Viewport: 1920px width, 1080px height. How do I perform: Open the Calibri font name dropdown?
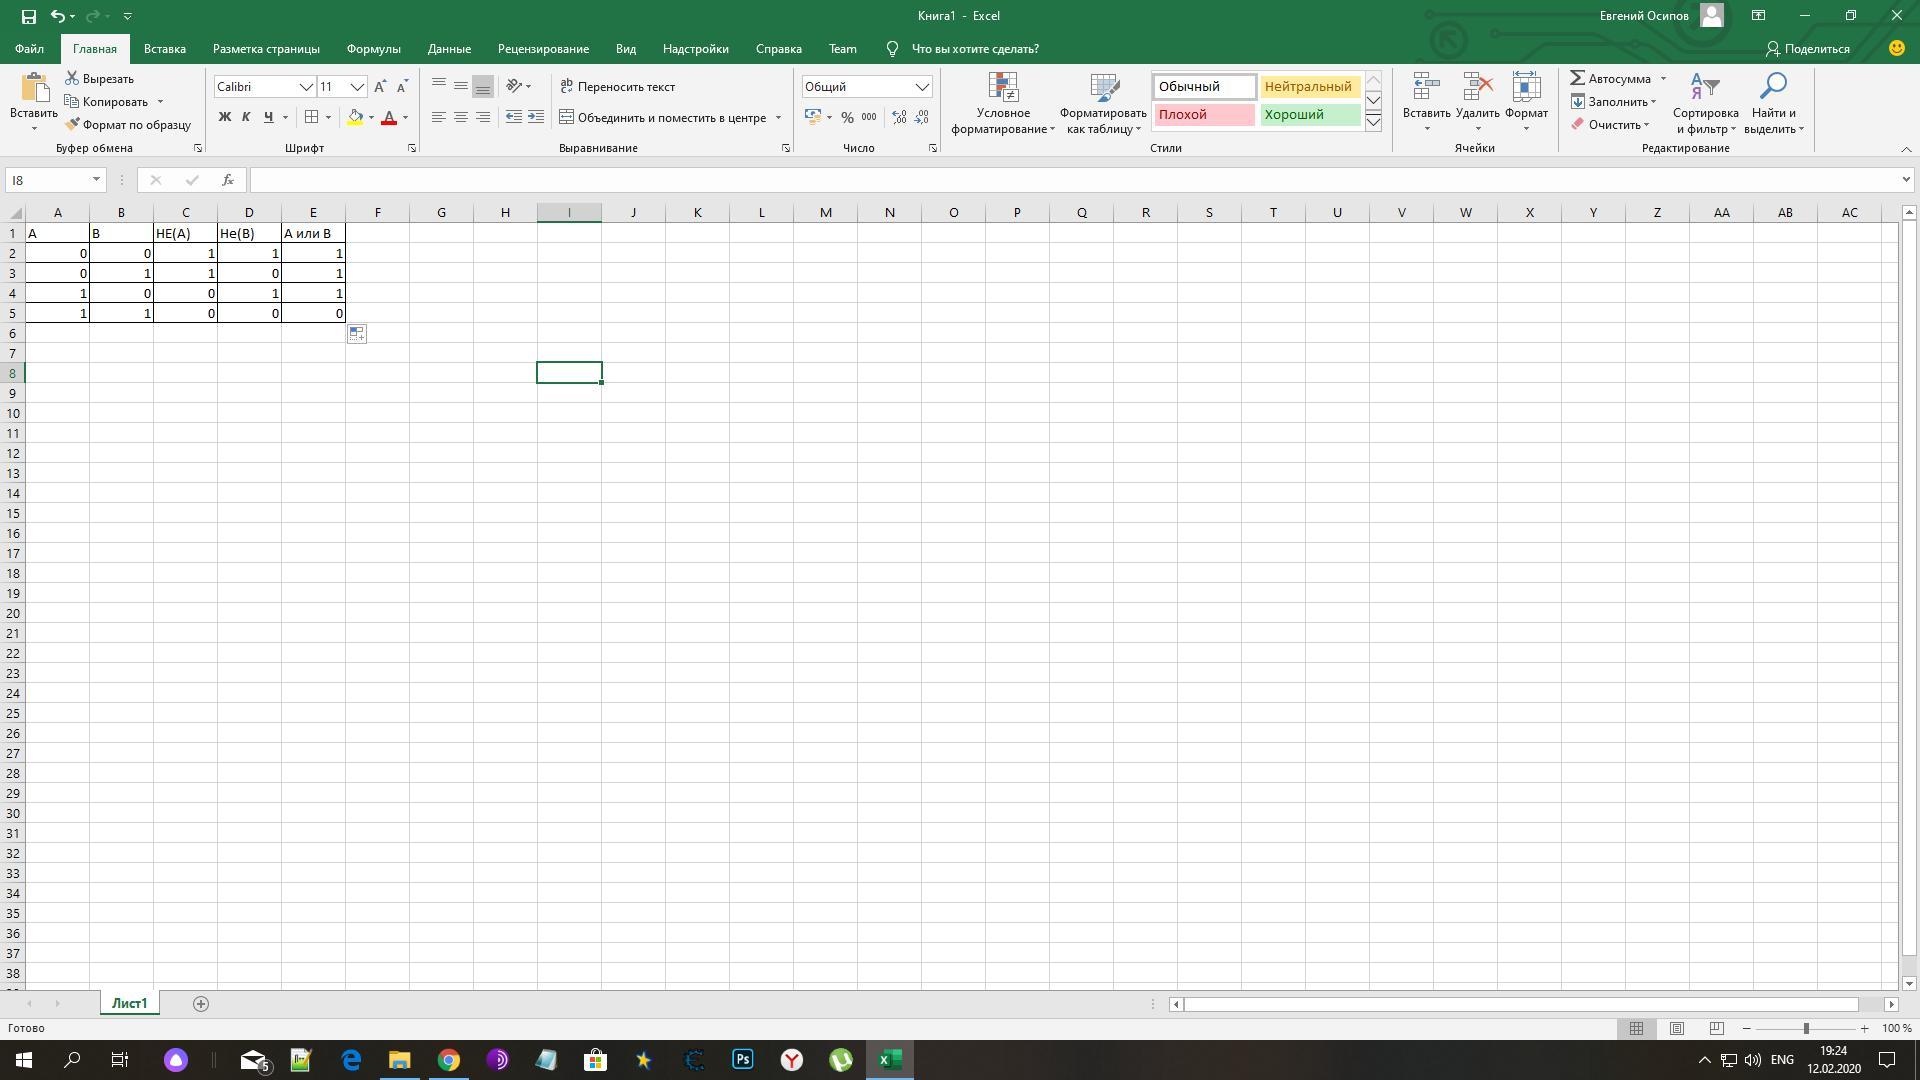(306, 87)
